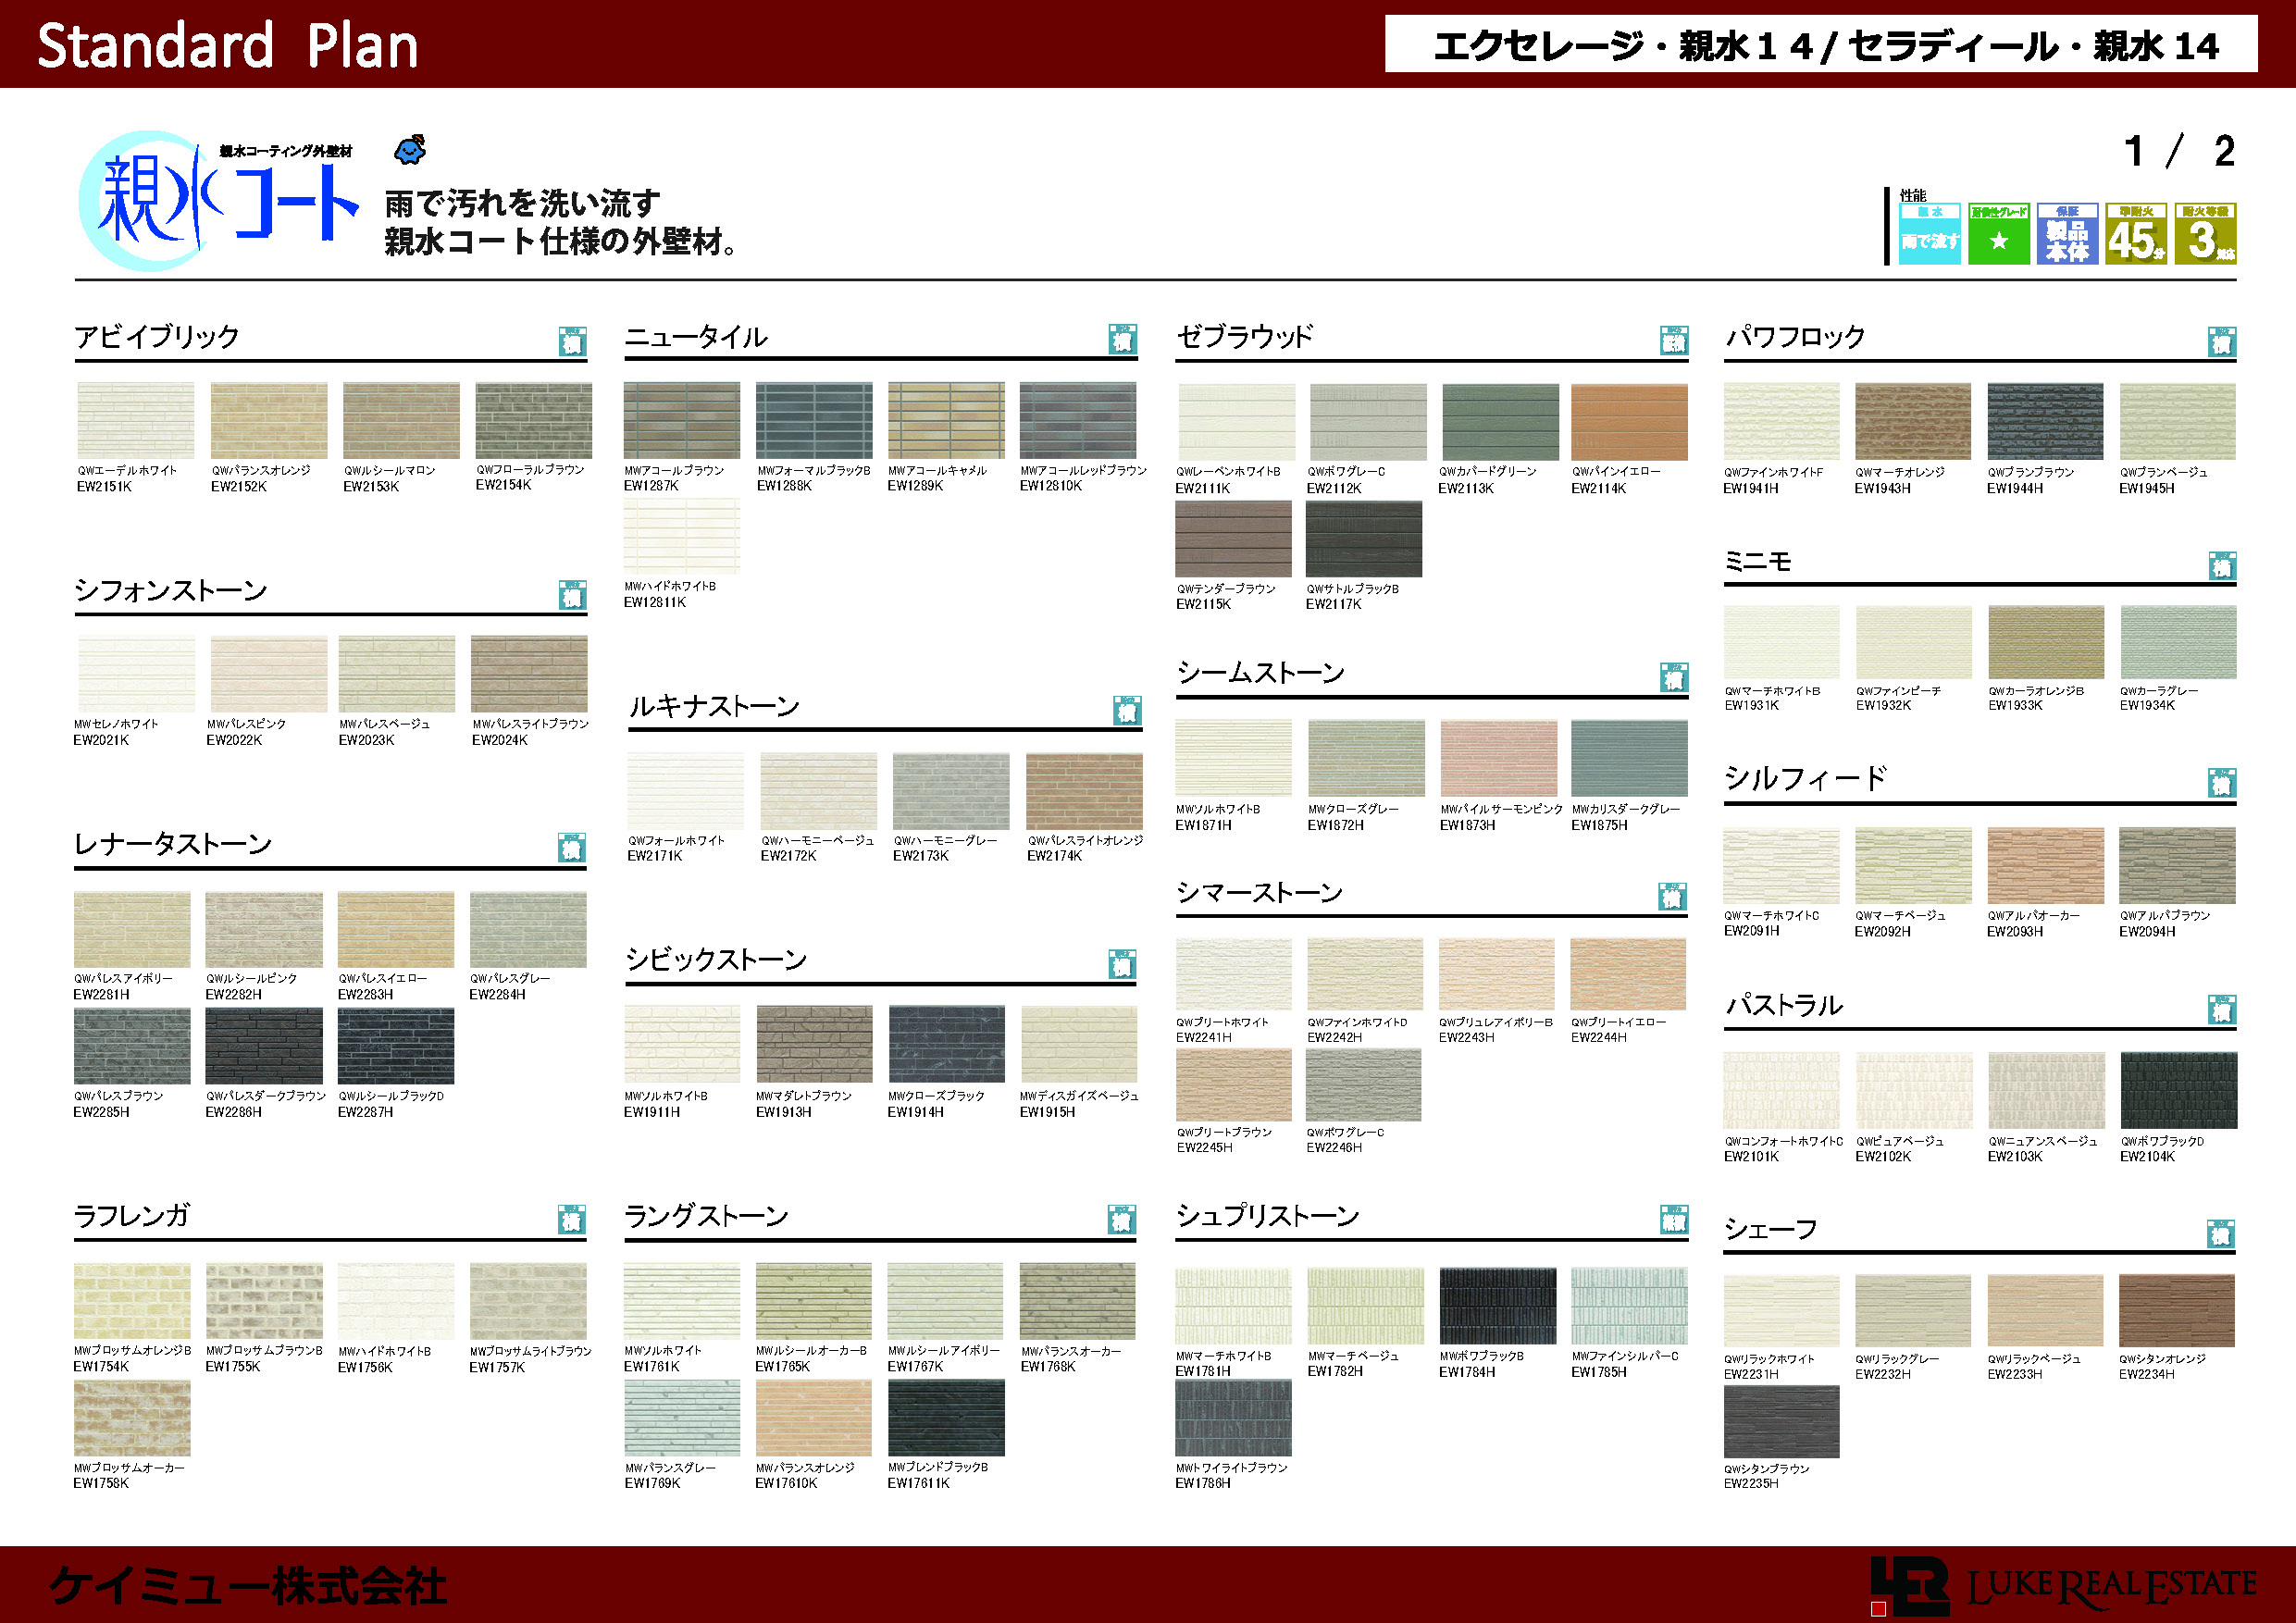Screen dimensions: 2296x1623
Task: Click the hydrophilic icon beside シマーストーン heading
Action: tap(1672, 896)
